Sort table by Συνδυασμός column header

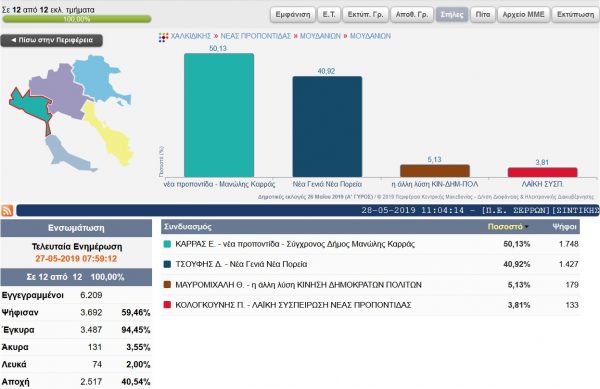[188, 227]
